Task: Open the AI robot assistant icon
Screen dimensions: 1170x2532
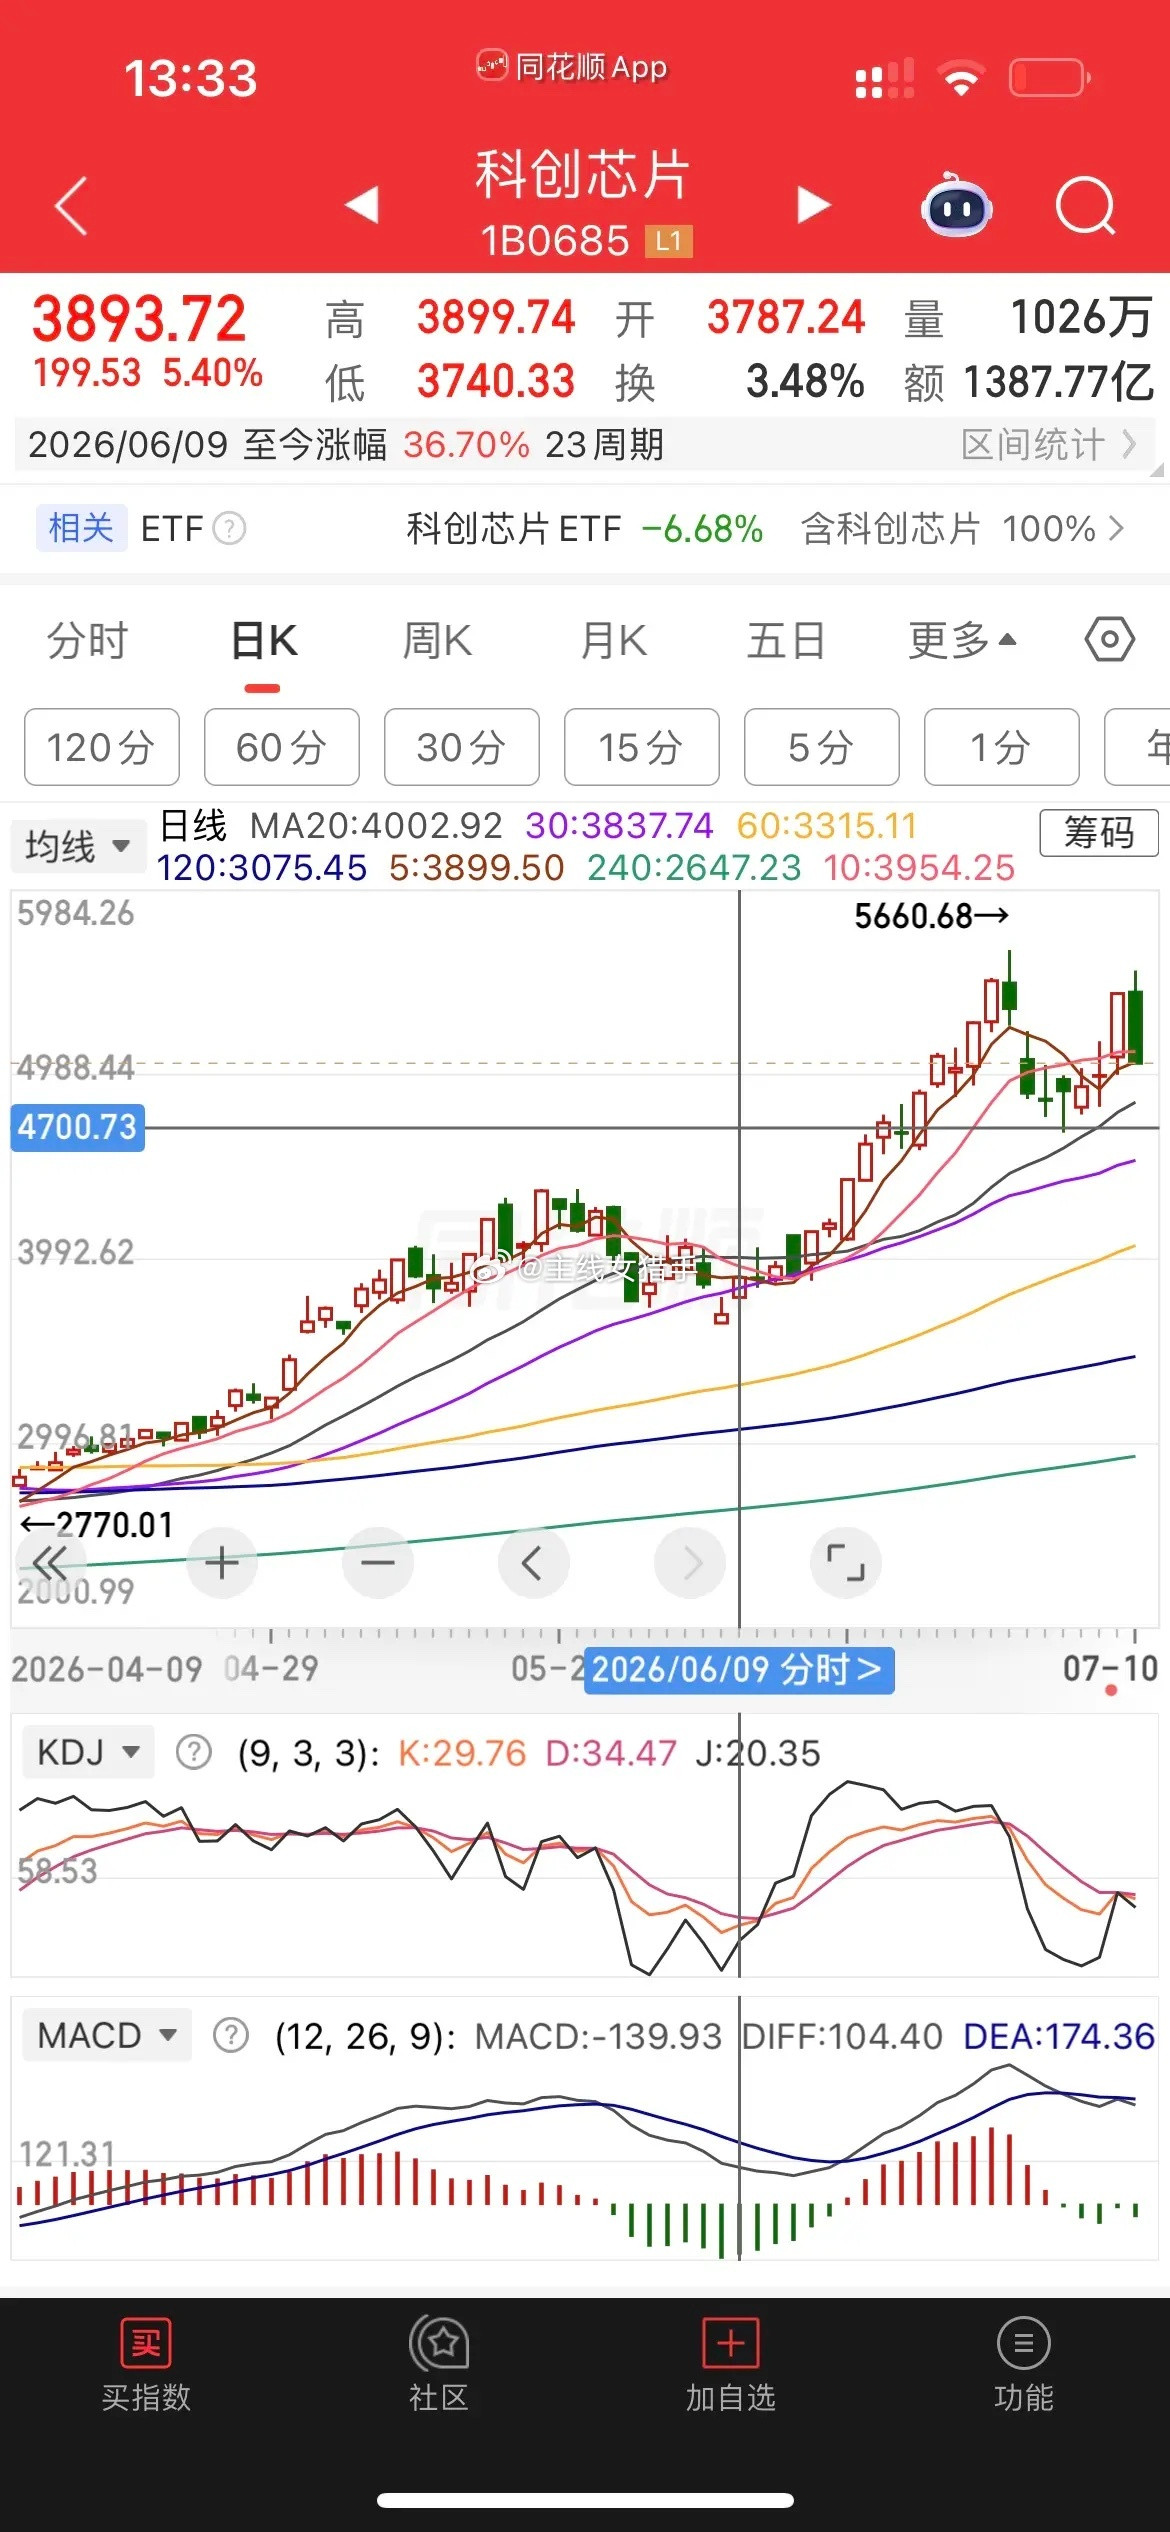Action: [956, 205]
